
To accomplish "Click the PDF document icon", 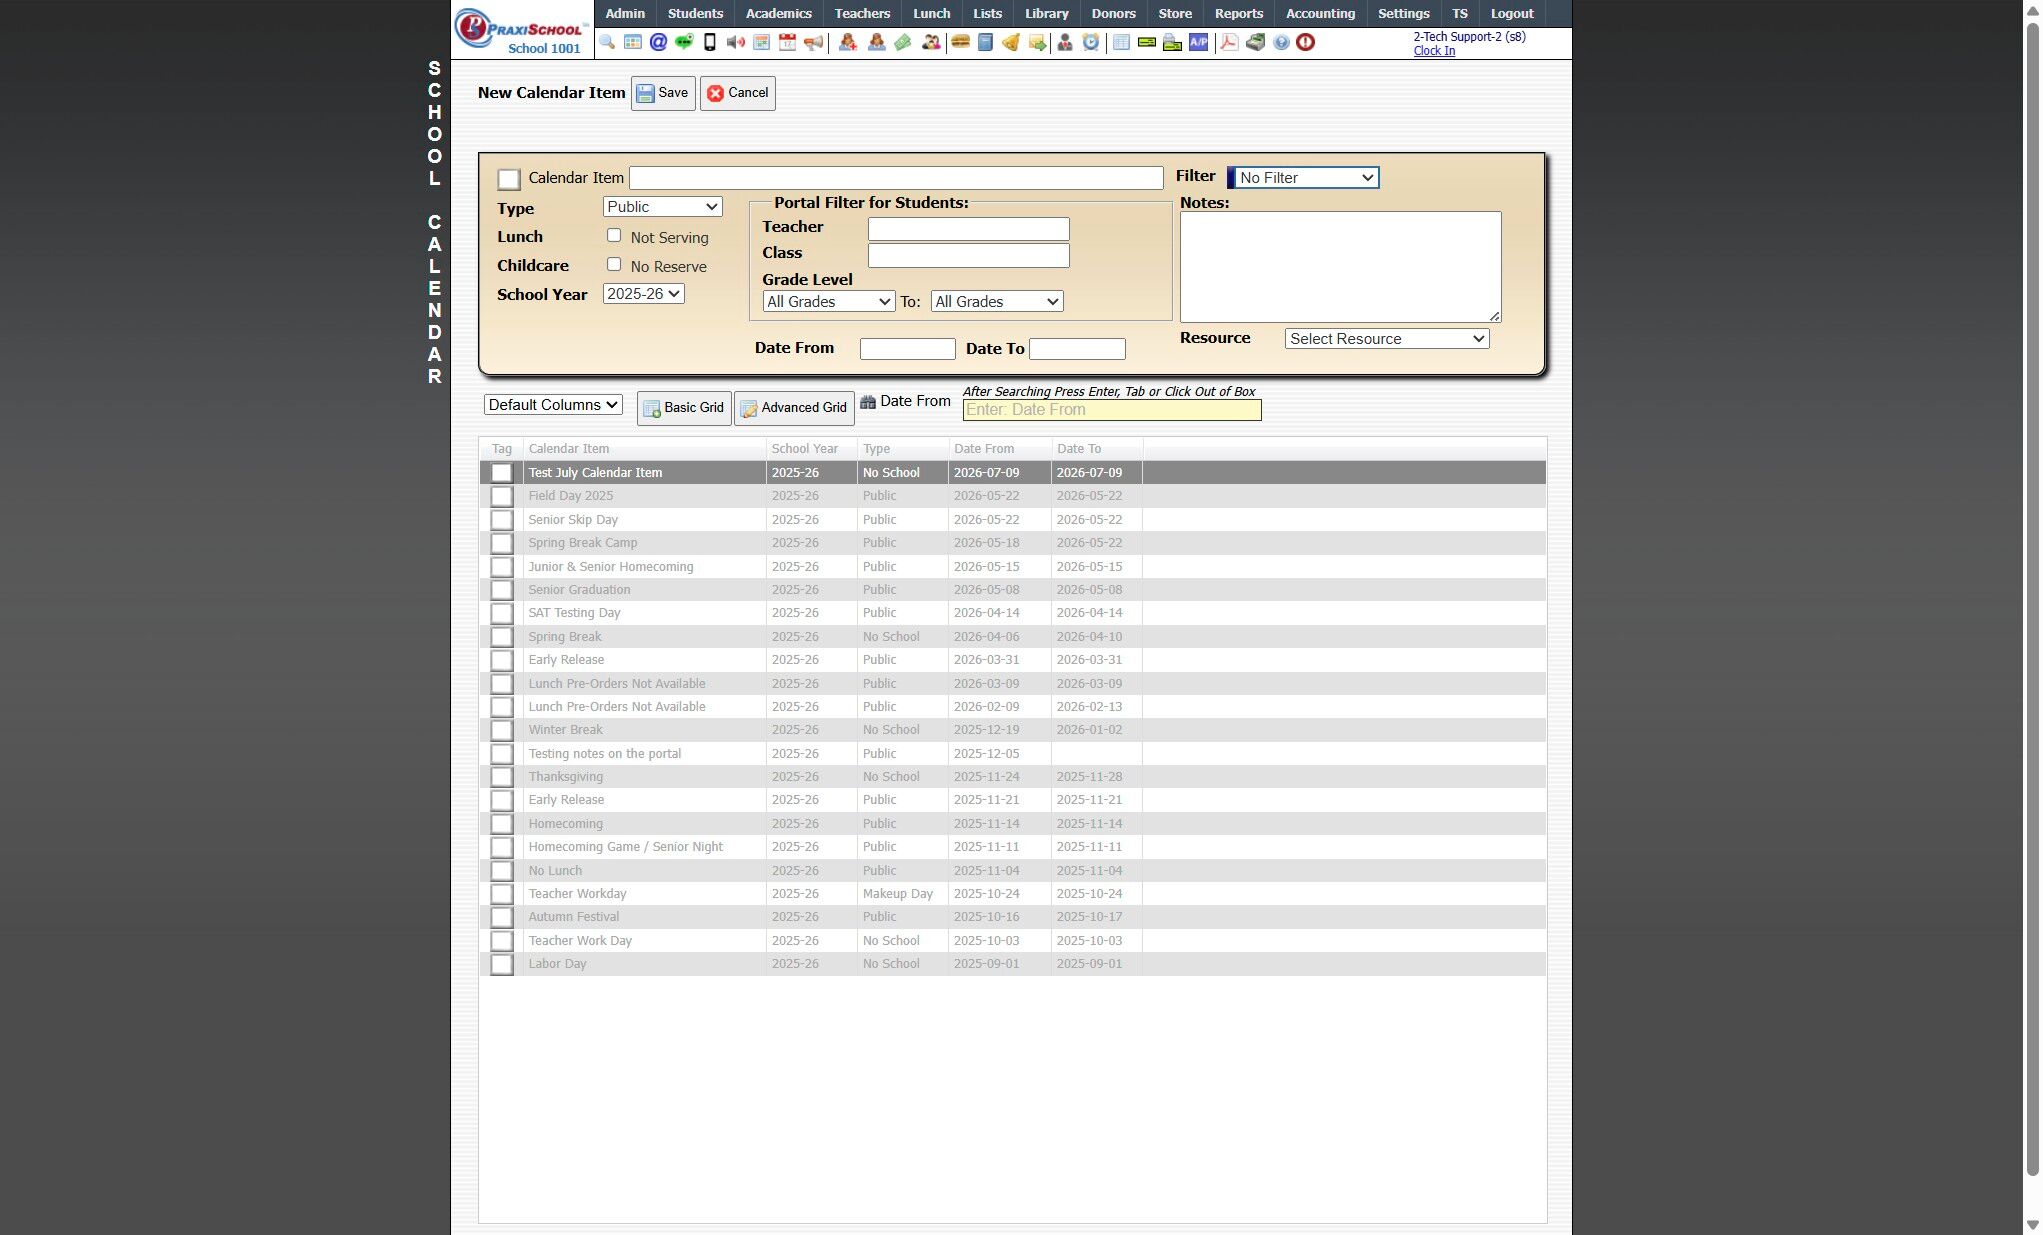I will click(x=1229, y=42).
